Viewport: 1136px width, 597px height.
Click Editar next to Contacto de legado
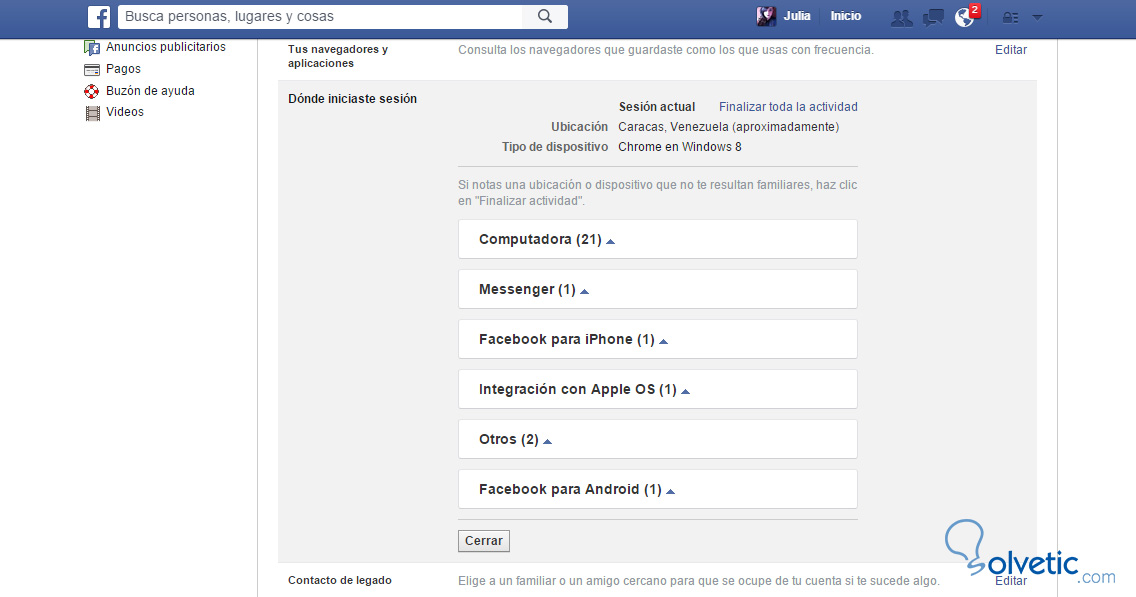1011,580
